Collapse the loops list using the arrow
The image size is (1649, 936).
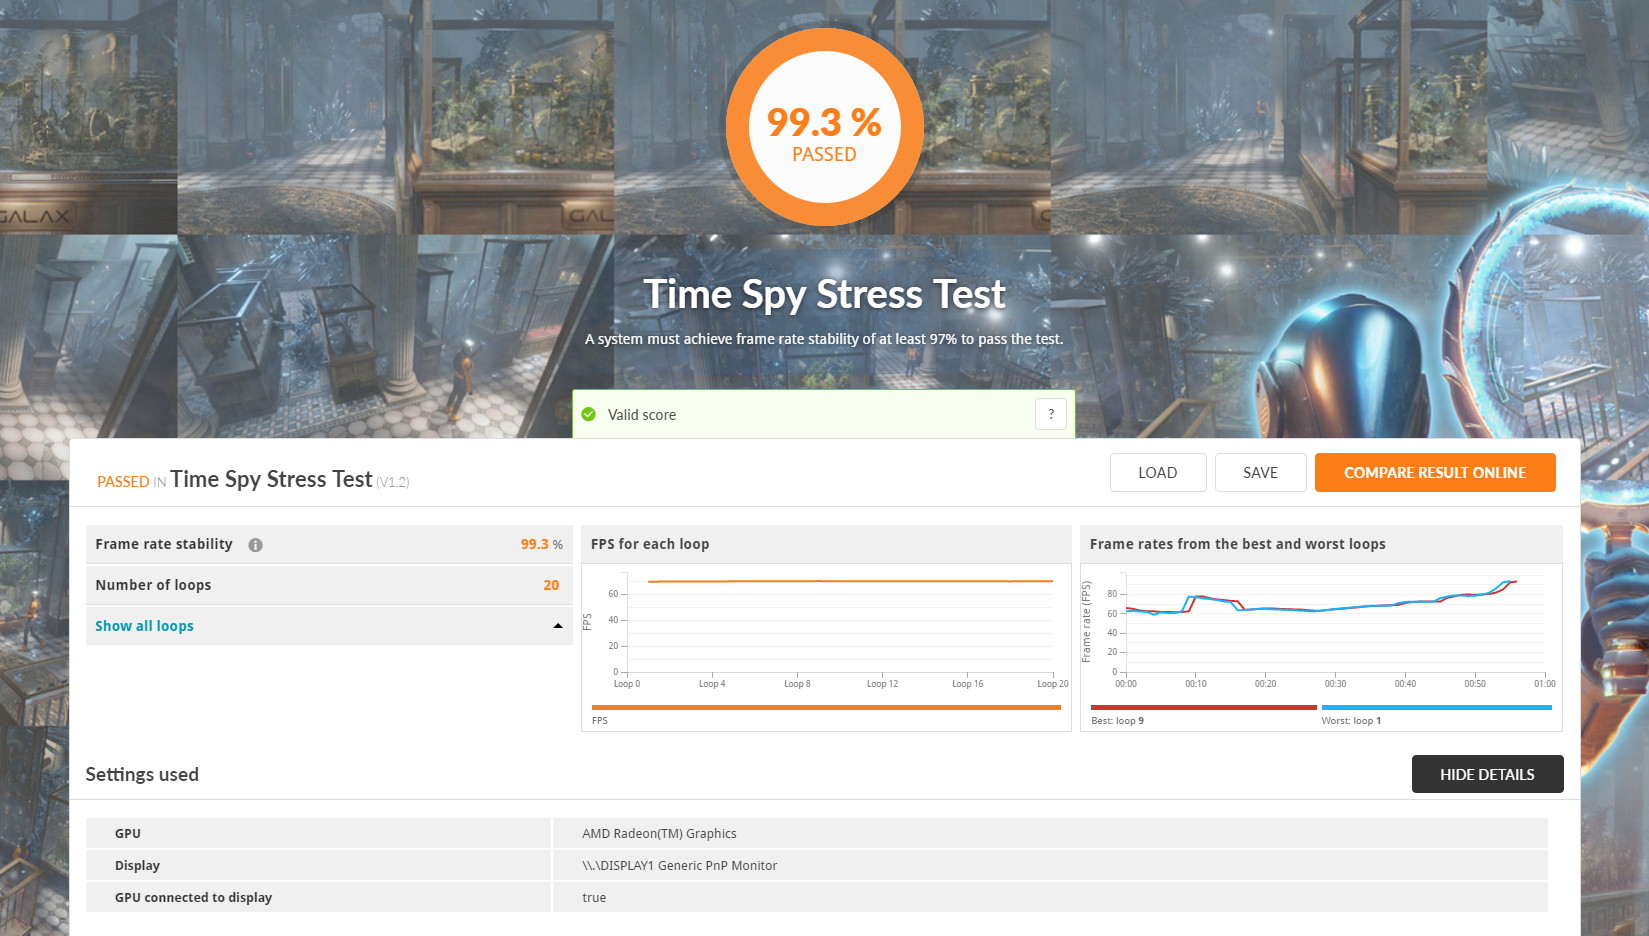point(557,626)
